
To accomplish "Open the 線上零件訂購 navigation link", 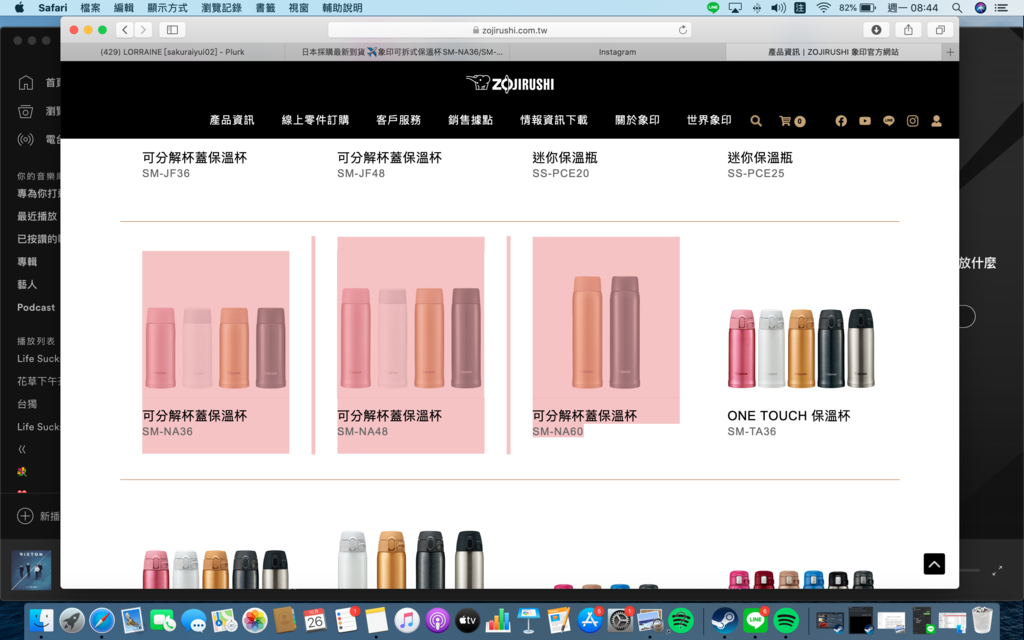I will (315, 120).
